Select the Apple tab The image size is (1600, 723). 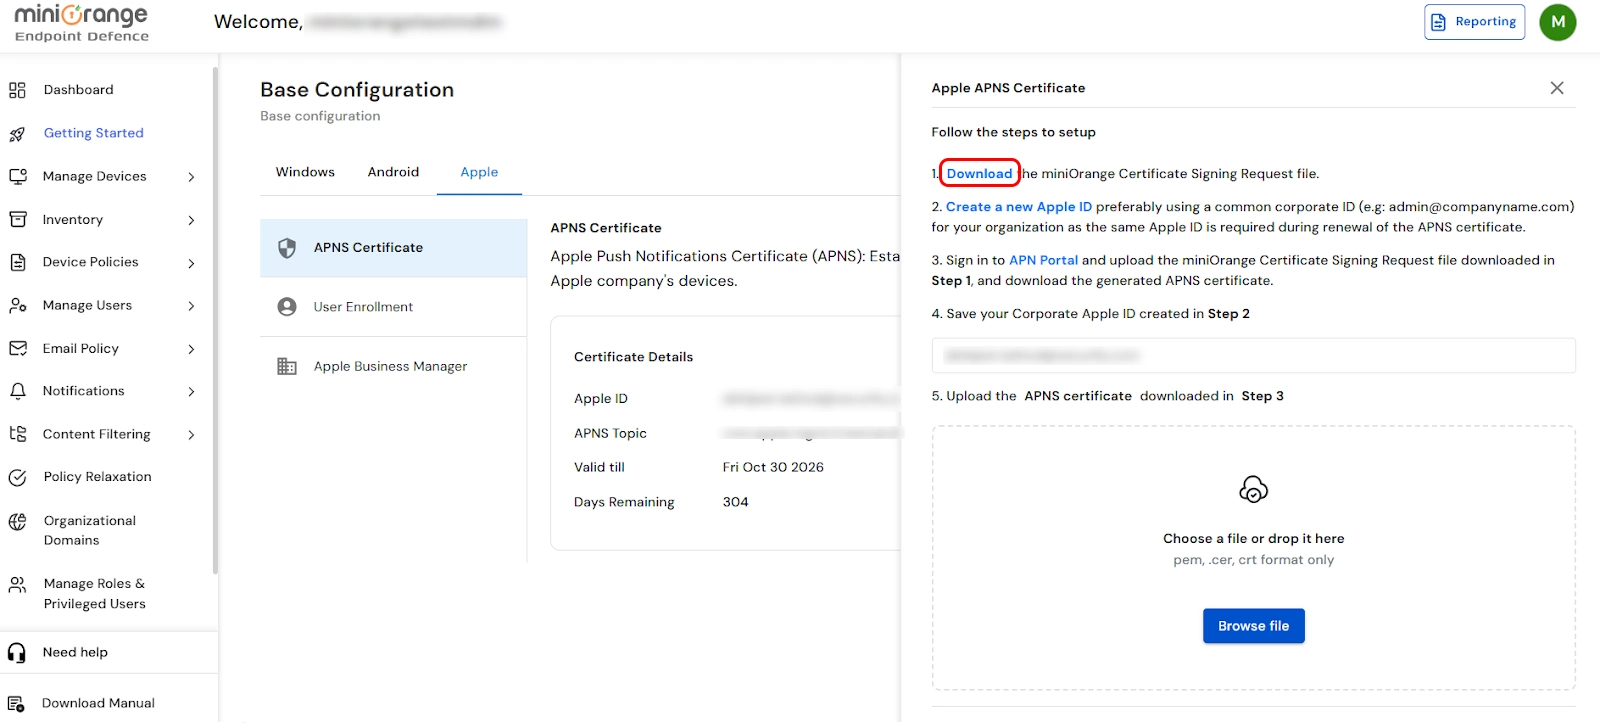click(479, 172)
